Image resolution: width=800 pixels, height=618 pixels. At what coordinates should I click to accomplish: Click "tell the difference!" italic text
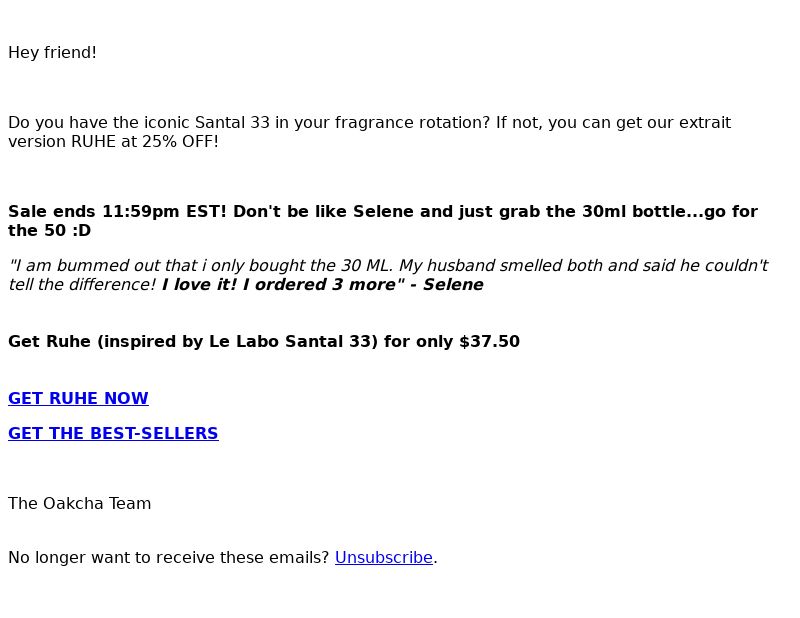pyautogui.click(x=83, y=284)
